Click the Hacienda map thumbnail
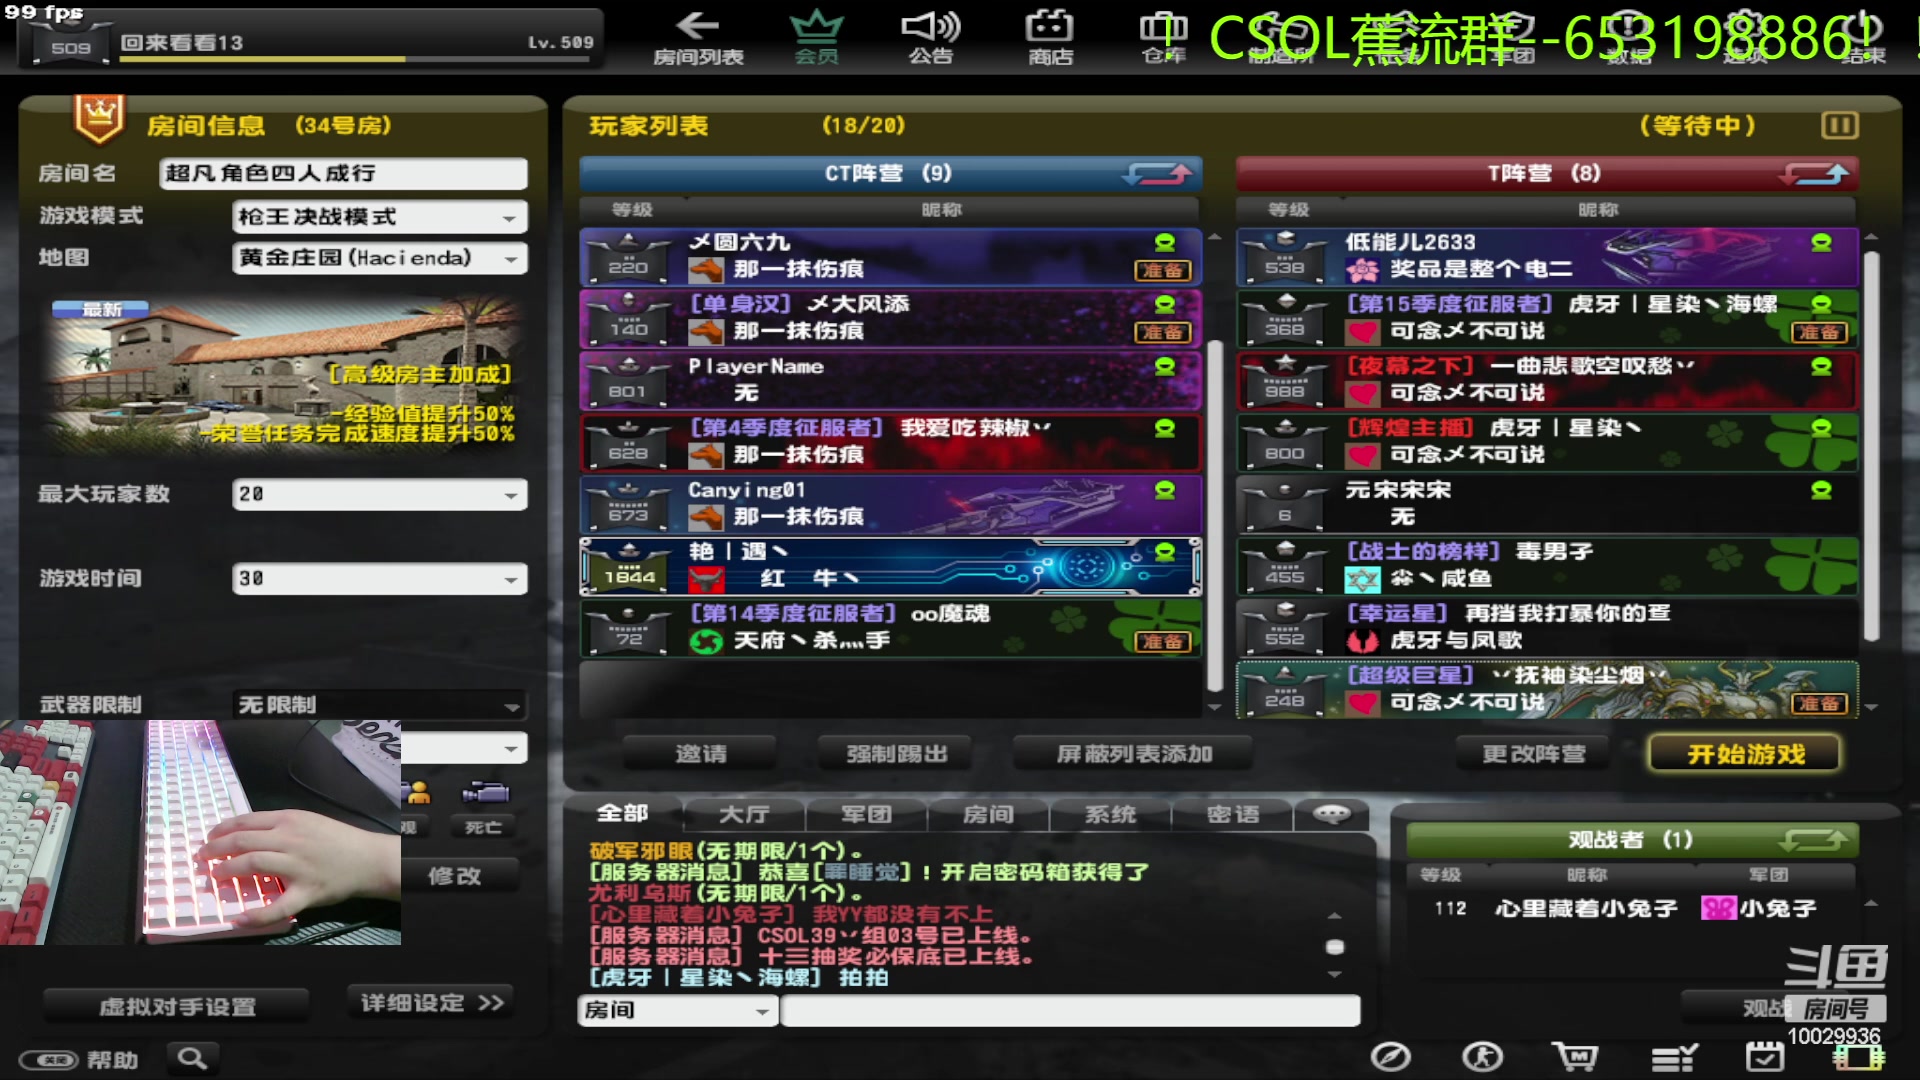 click(285, 375)
